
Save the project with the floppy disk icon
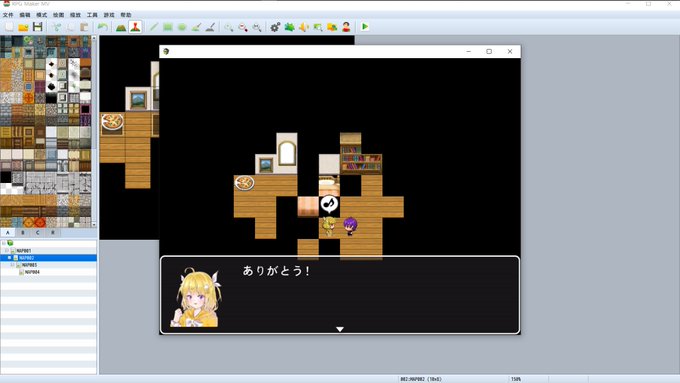click(x=38, y=27)
